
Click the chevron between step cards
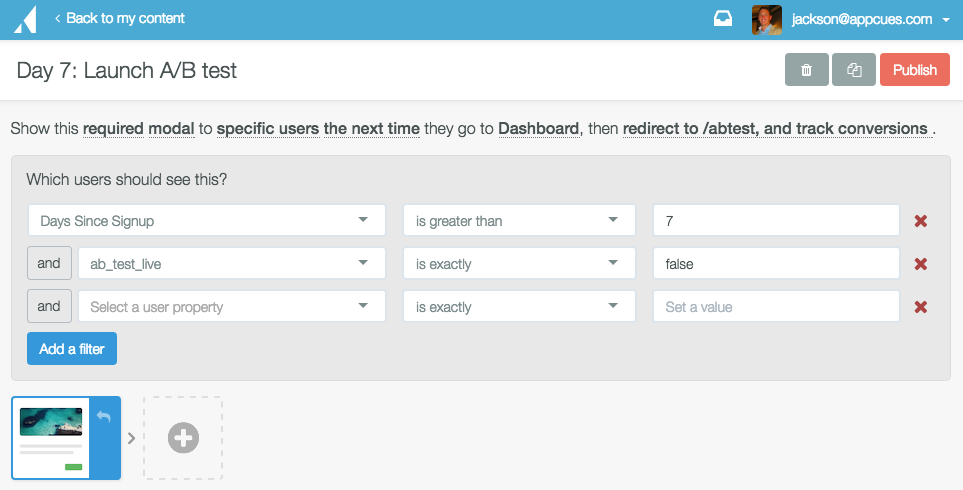(131, 438)
